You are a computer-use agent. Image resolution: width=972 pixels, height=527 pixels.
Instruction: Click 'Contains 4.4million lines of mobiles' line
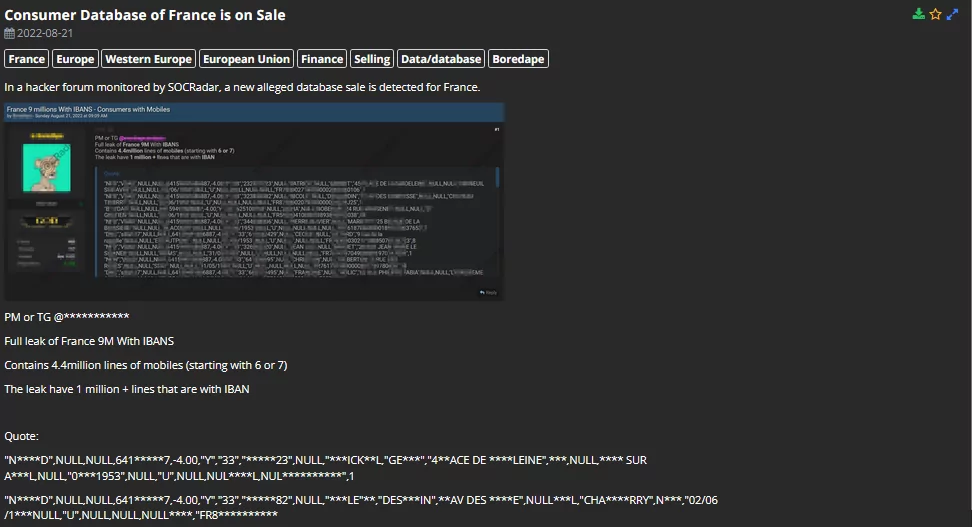point(146,365)
